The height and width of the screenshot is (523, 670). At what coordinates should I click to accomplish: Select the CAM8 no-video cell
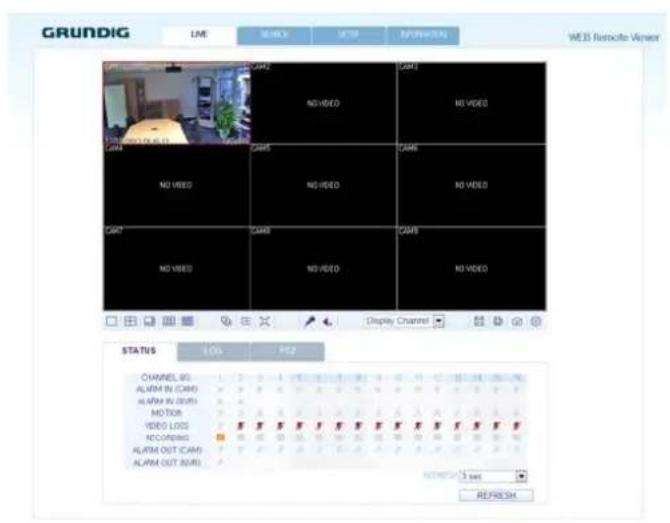(323, 268)
